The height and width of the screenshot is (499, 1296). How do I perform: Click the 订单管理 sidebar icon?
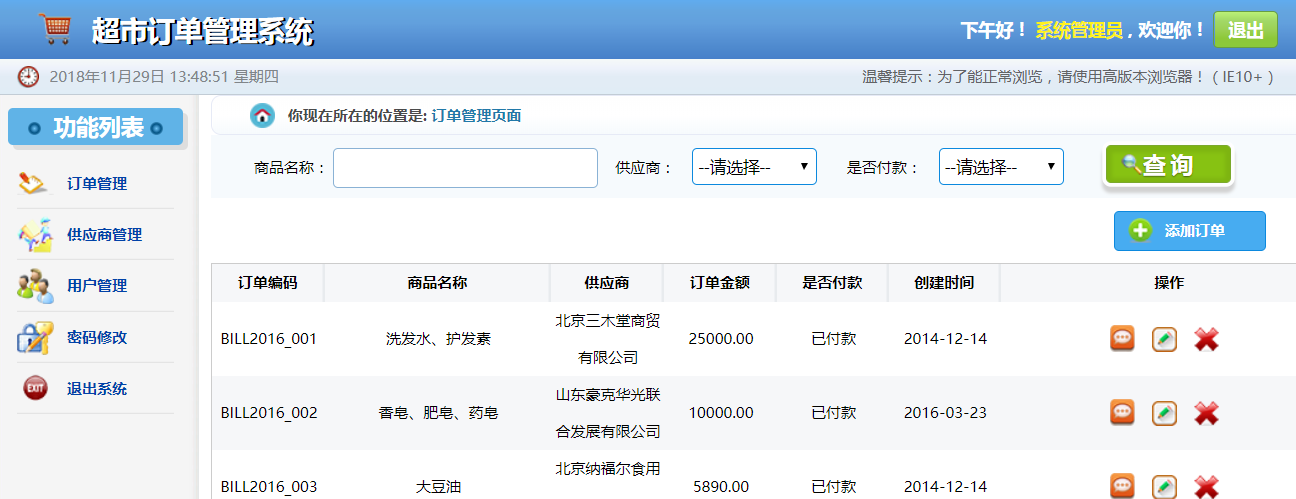[33, 183]
